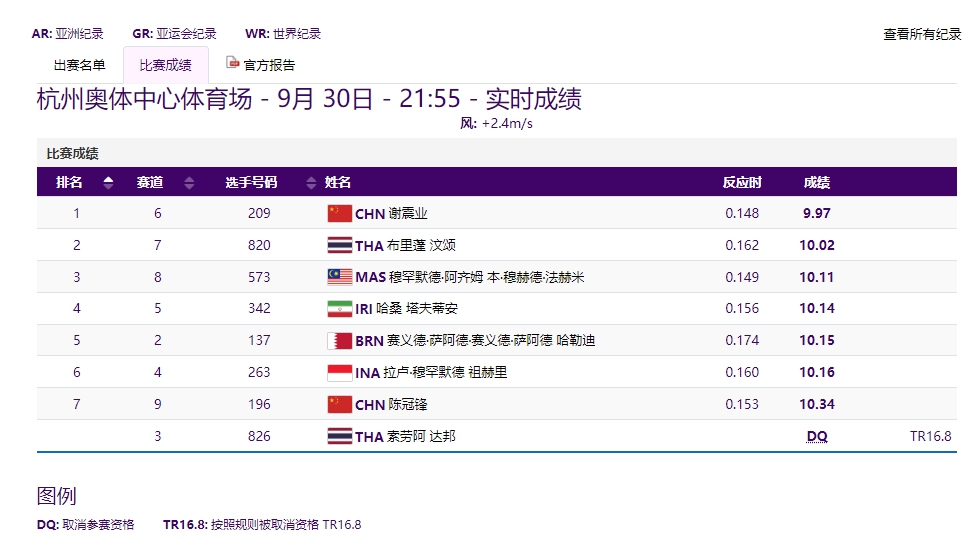Click the Iran flag beside 哈桑 塔夫蒂安

pos(340,309)
